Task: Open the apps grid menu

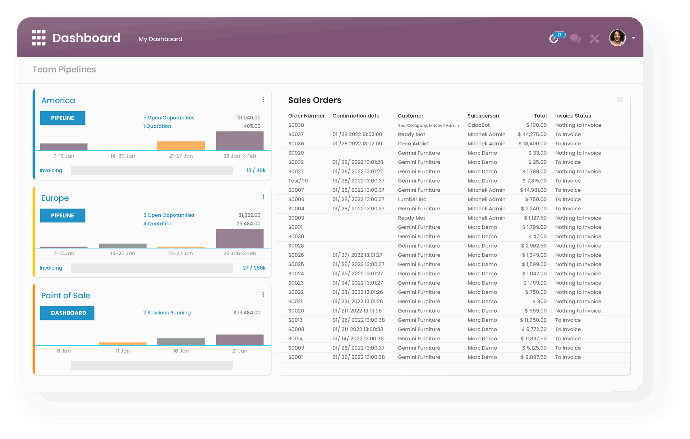Action: coord(39,38)
